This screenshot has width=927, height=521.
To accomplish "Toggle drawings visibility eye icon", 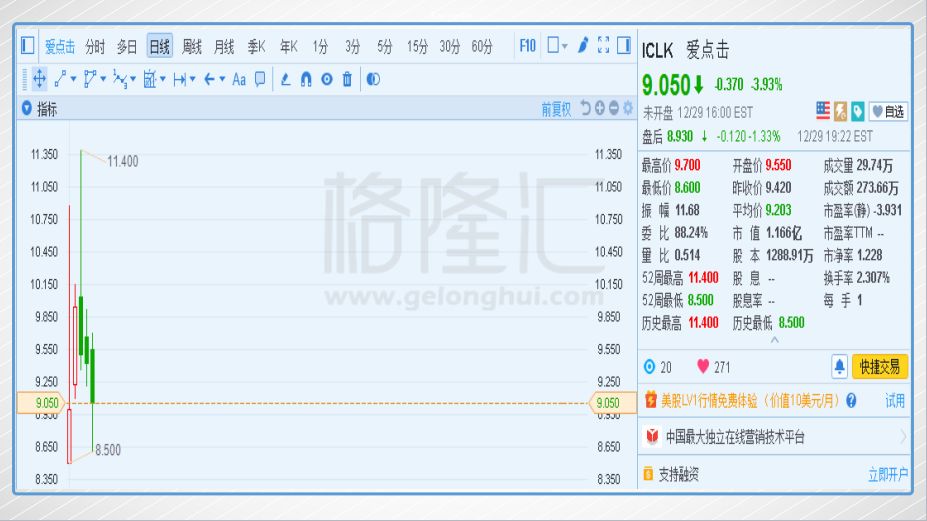I will (x=327, y=79).
